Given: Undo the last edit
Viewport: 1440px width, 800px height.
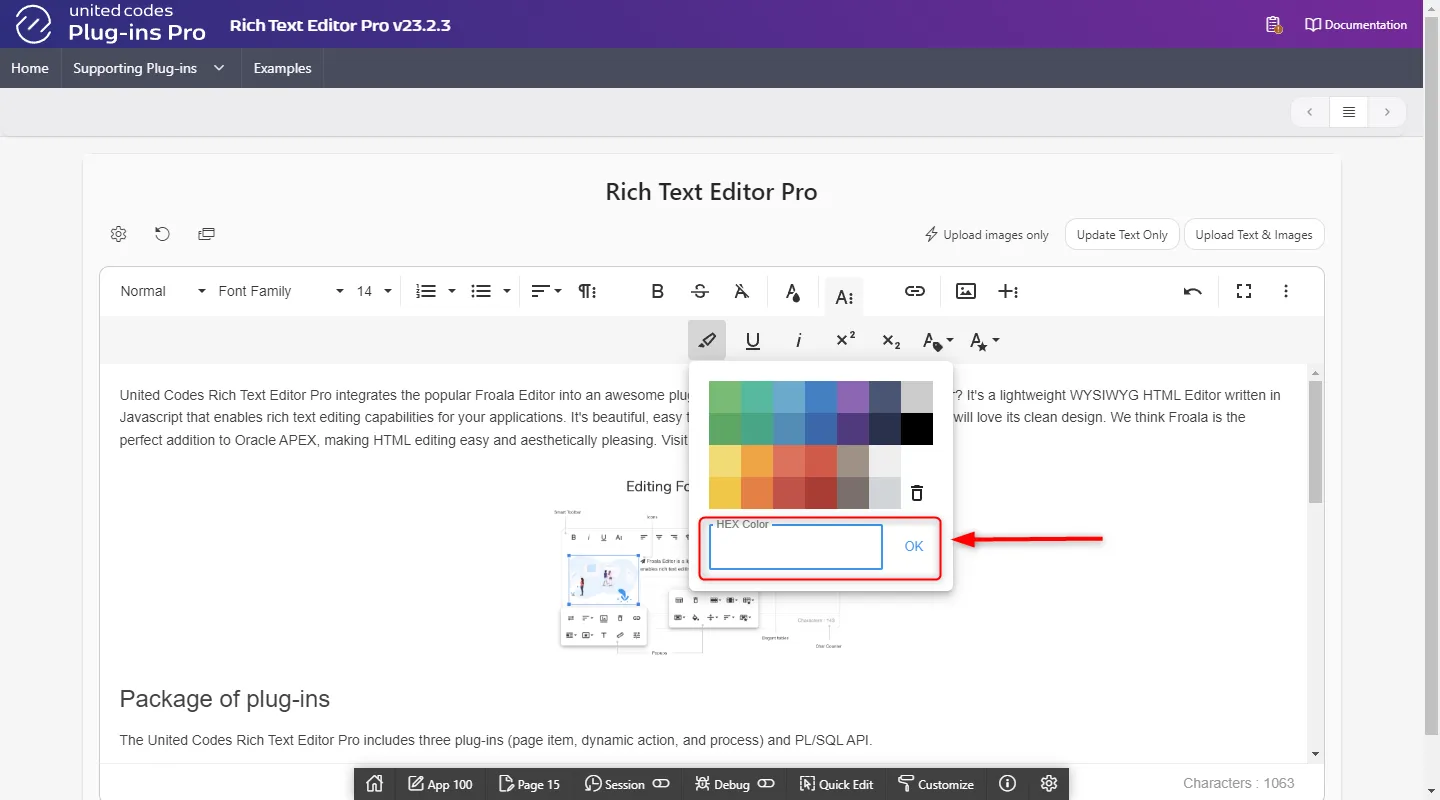Looking at the screenshot, I should click(x=1192, y=291).
